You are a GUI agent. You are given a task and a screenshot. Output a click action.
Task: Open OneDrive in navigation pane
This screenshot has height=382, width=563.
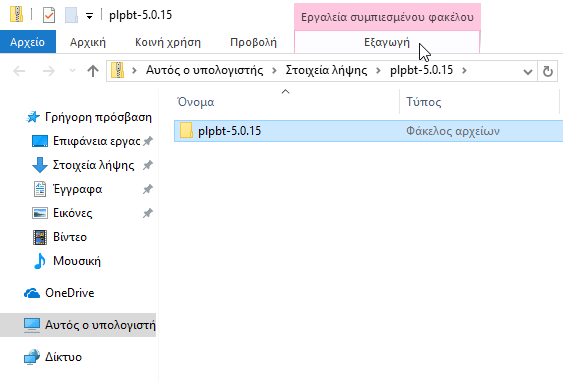tap(69, 293)
